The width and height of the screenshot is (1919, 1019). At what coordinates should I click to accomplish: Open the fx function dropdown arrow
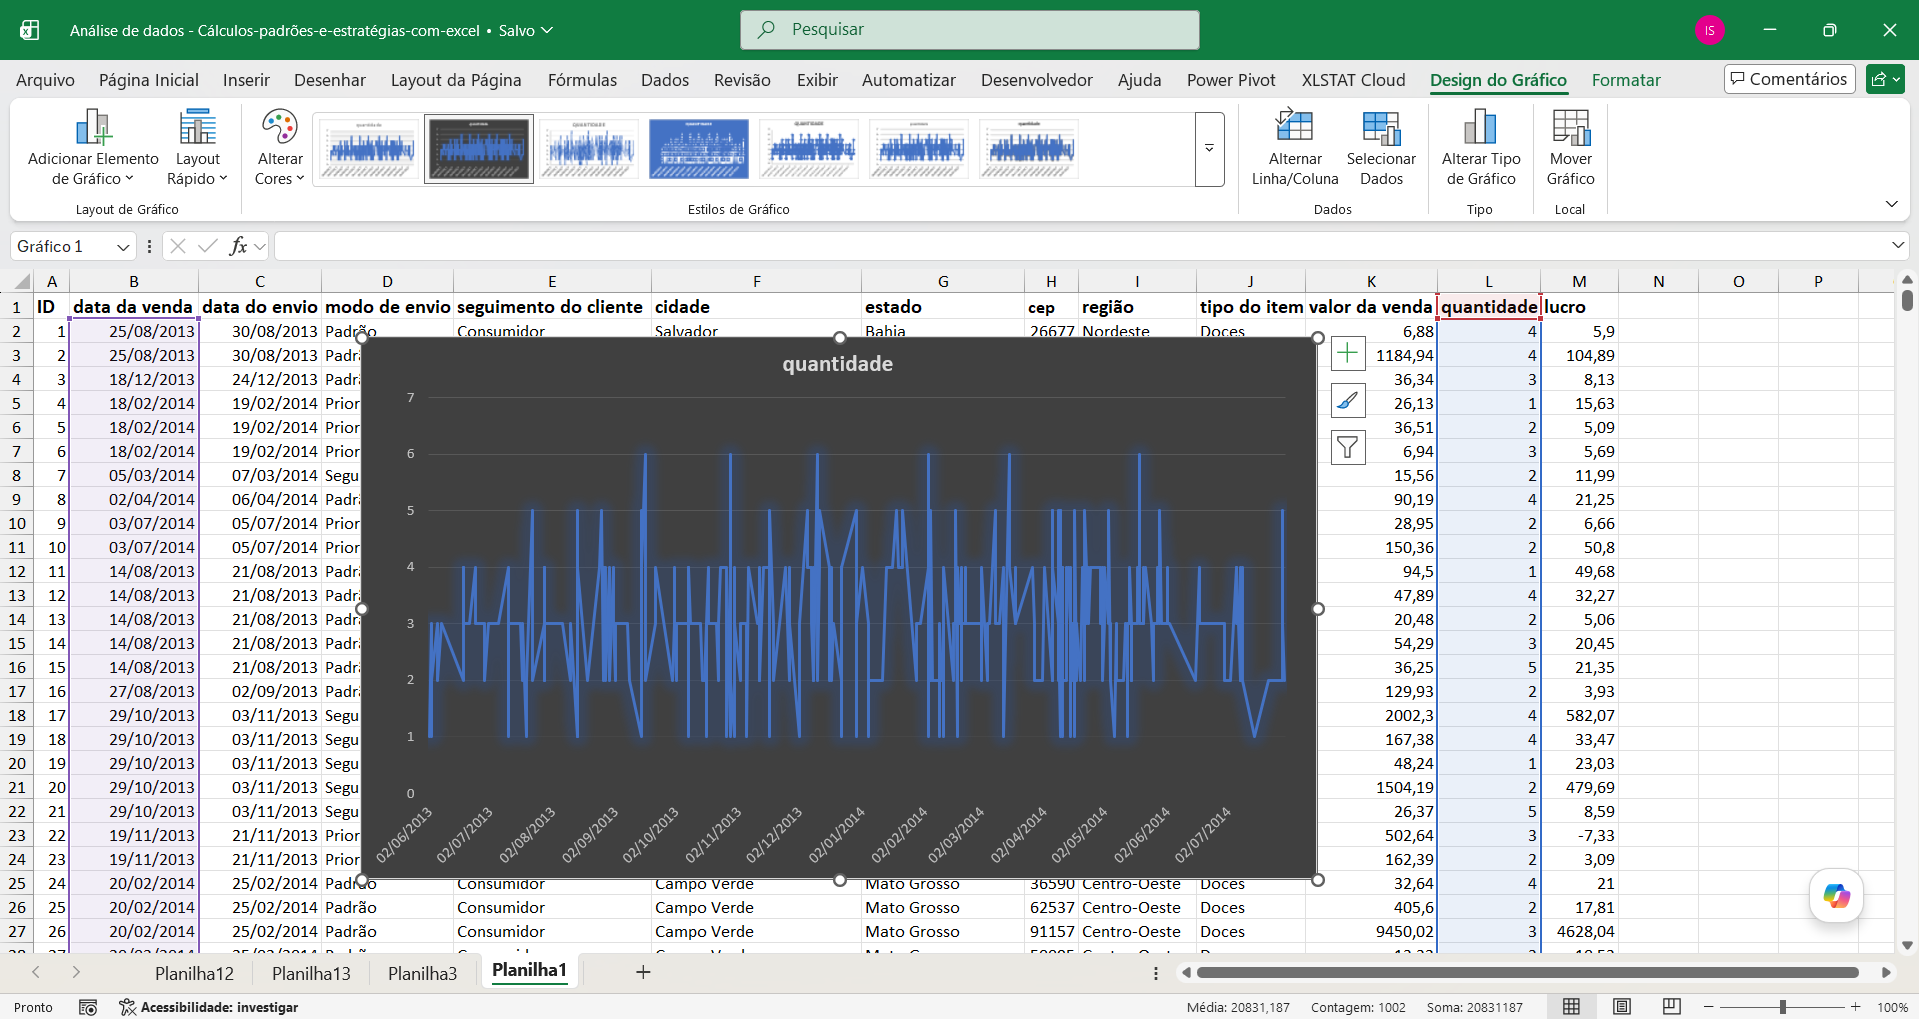click(x=260, y=246)
